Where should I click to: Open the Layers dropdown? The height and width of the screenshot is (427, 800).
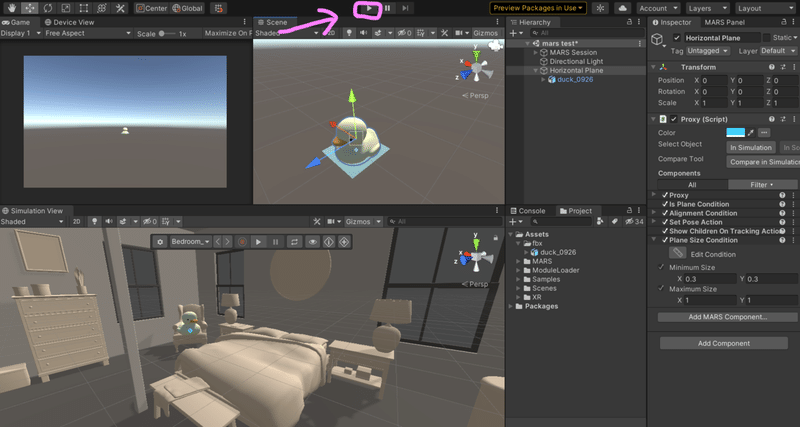point(707,8)
